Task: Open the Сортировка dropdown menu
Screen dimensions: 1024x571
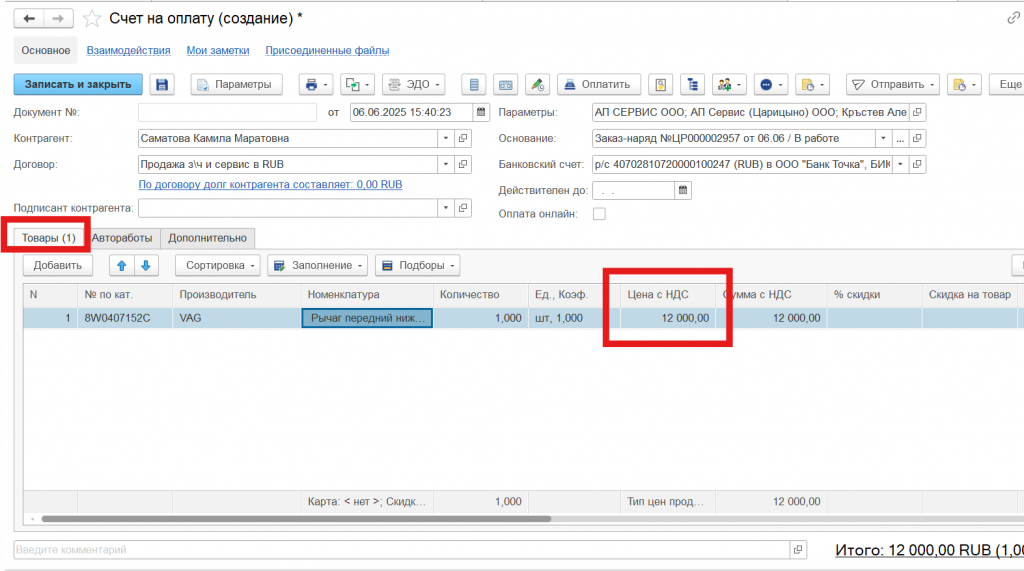Action: pos(218,265)
